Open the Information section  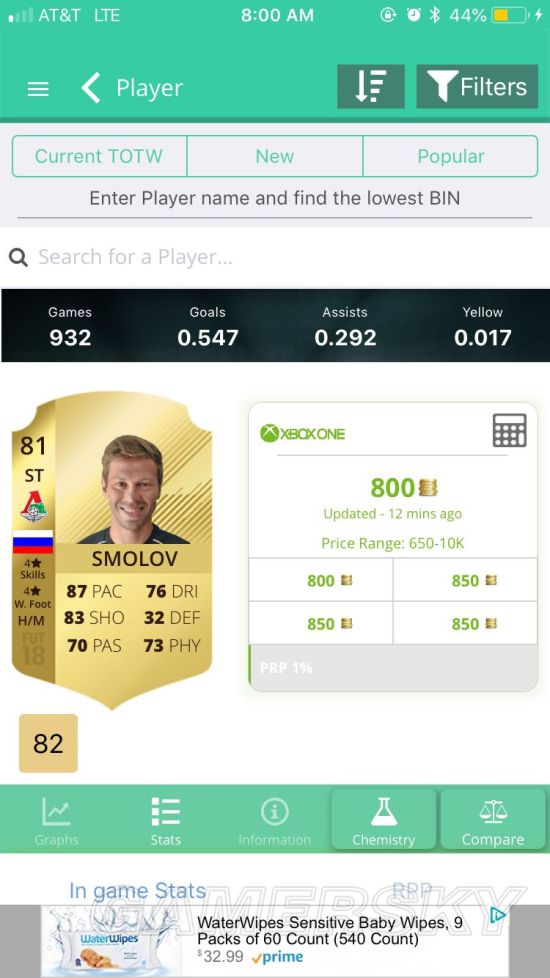pyautogui.click(x=274, y=820)
